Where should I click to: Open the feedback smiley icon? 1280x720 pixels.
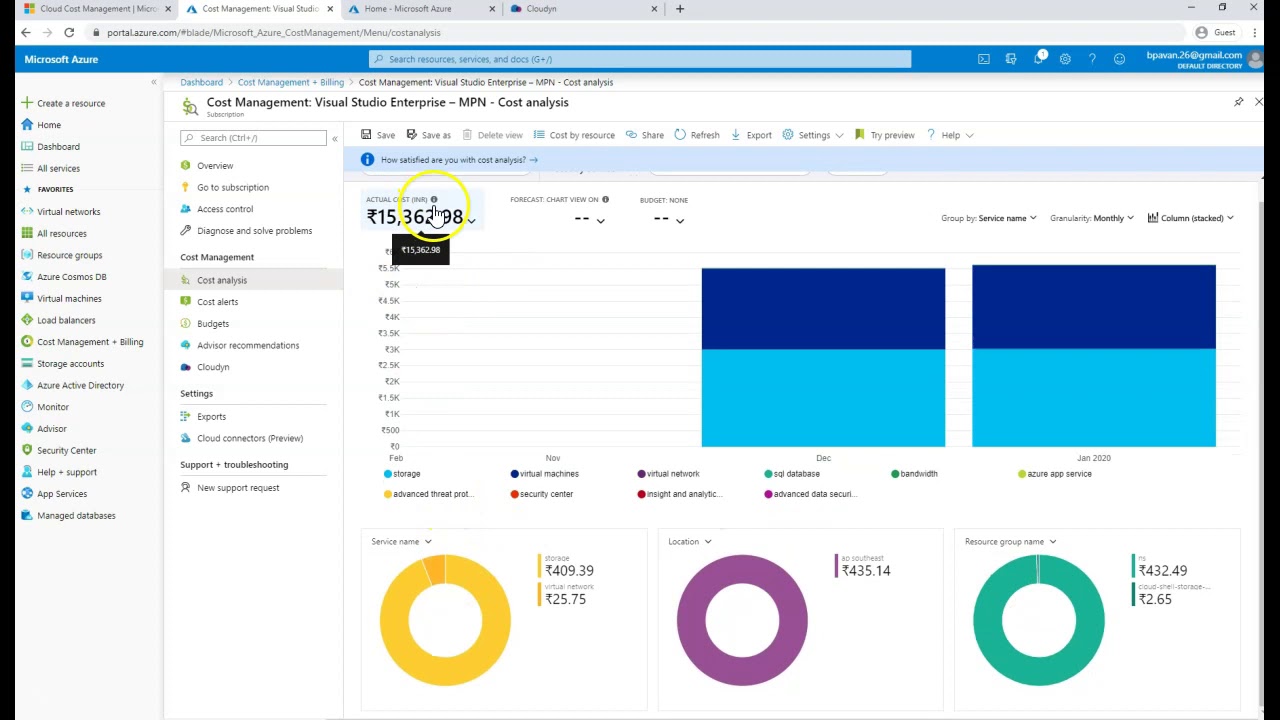1119,59
